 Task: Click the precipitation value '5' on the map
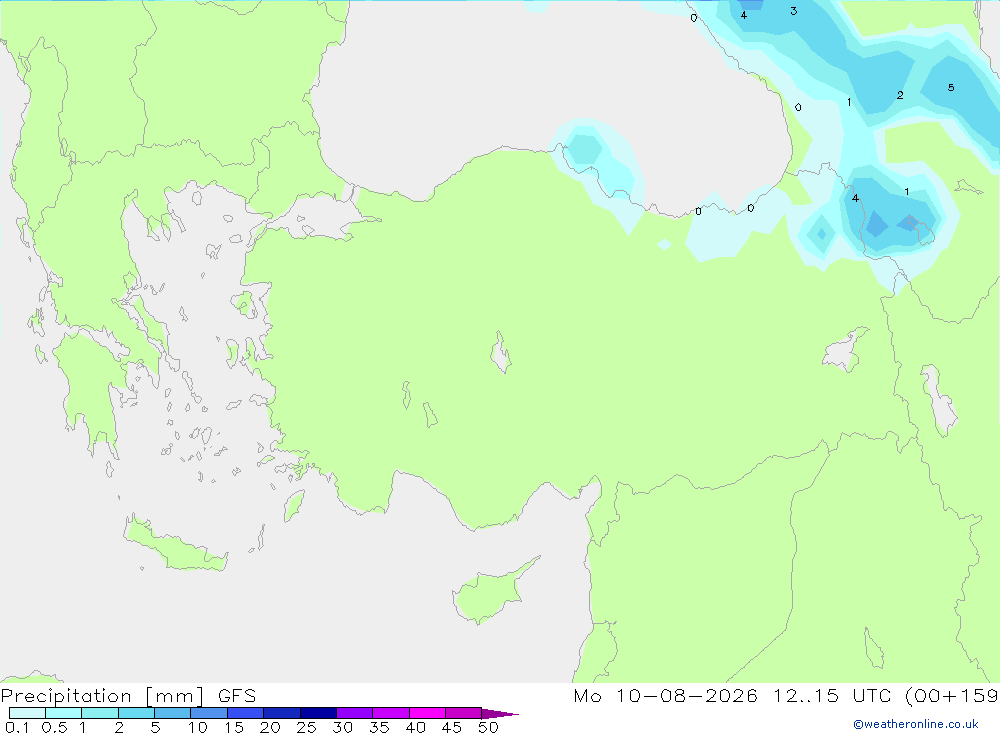951,87
